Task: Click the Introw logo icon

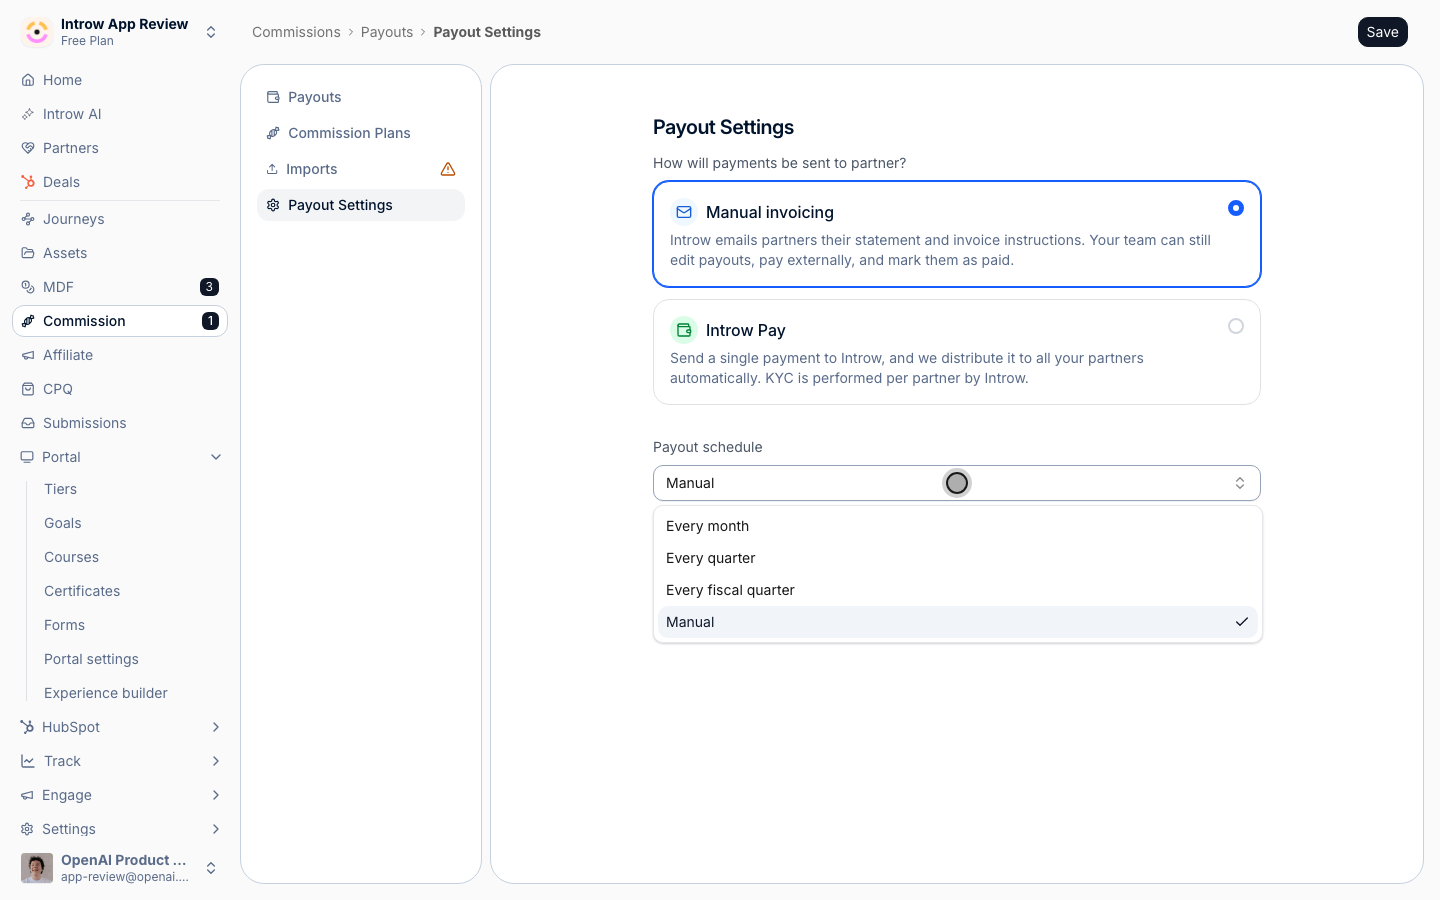Action: [37, 32]
